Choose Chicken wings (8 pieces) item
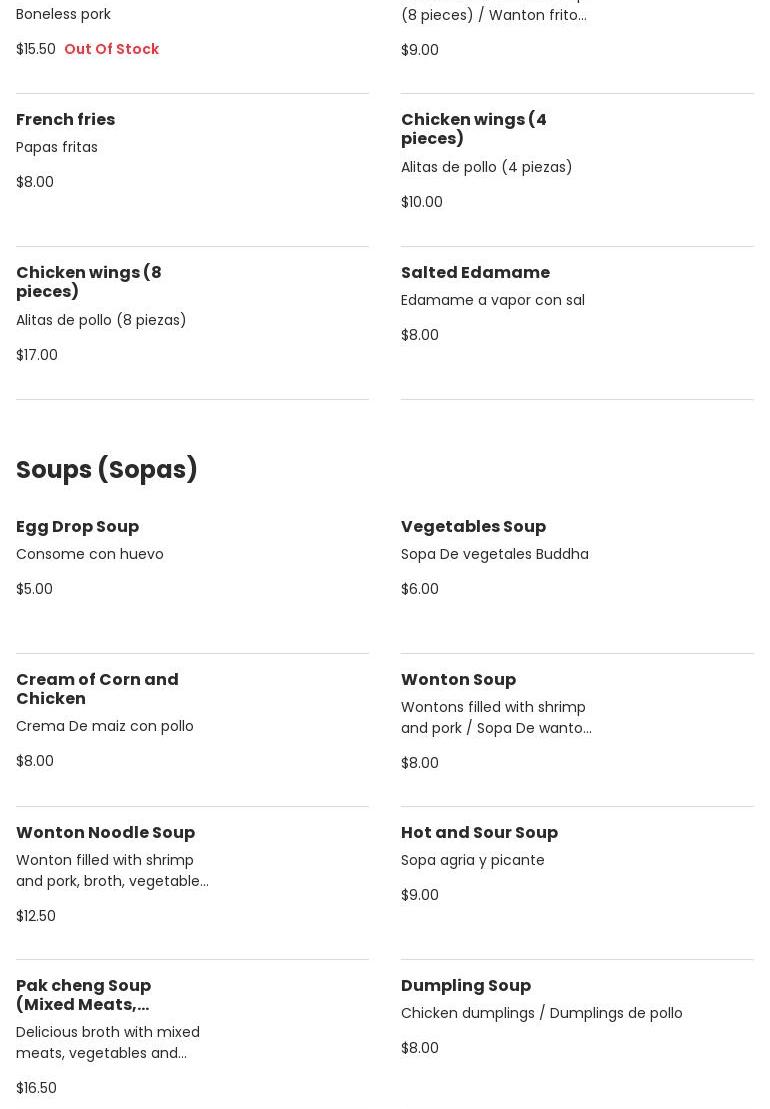The height and width of the screenshot is (1109, 770). tap(88, 282)
